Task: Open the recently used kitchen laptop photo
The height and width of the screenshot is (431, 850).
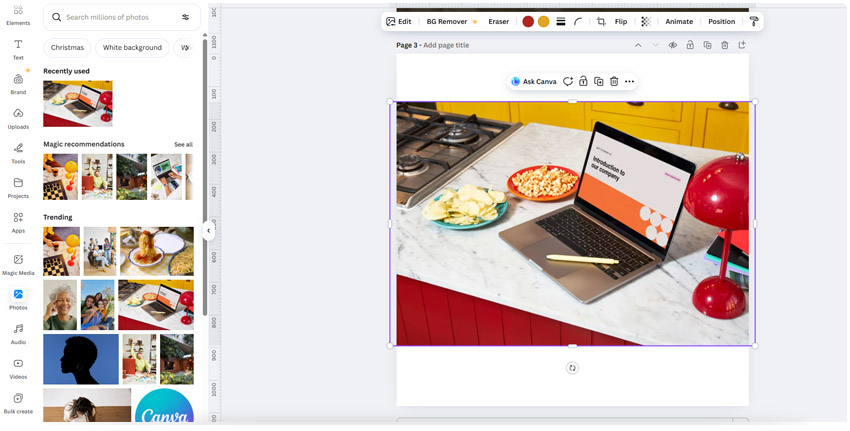Action: tap(78, 104)
